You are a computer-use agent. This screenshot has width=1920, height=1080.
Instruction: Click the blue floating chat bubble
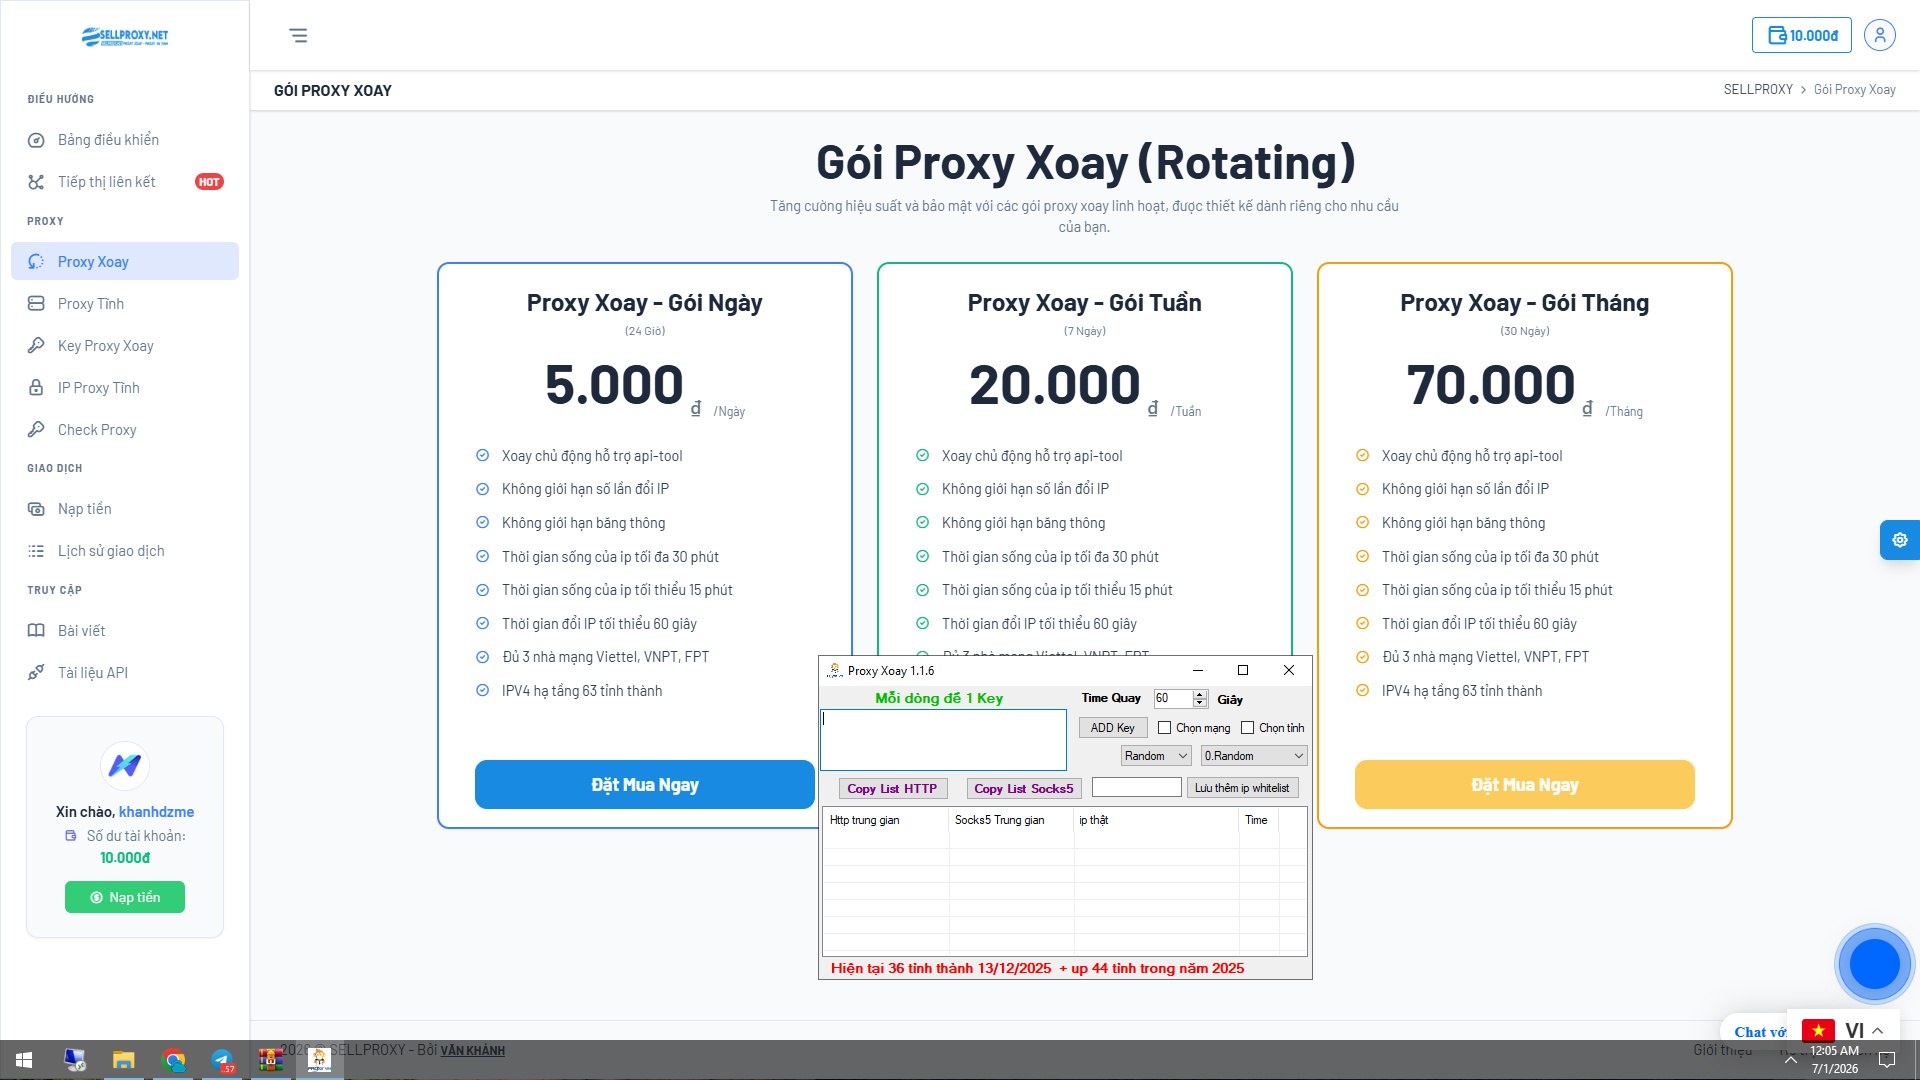coord(1873,964)
